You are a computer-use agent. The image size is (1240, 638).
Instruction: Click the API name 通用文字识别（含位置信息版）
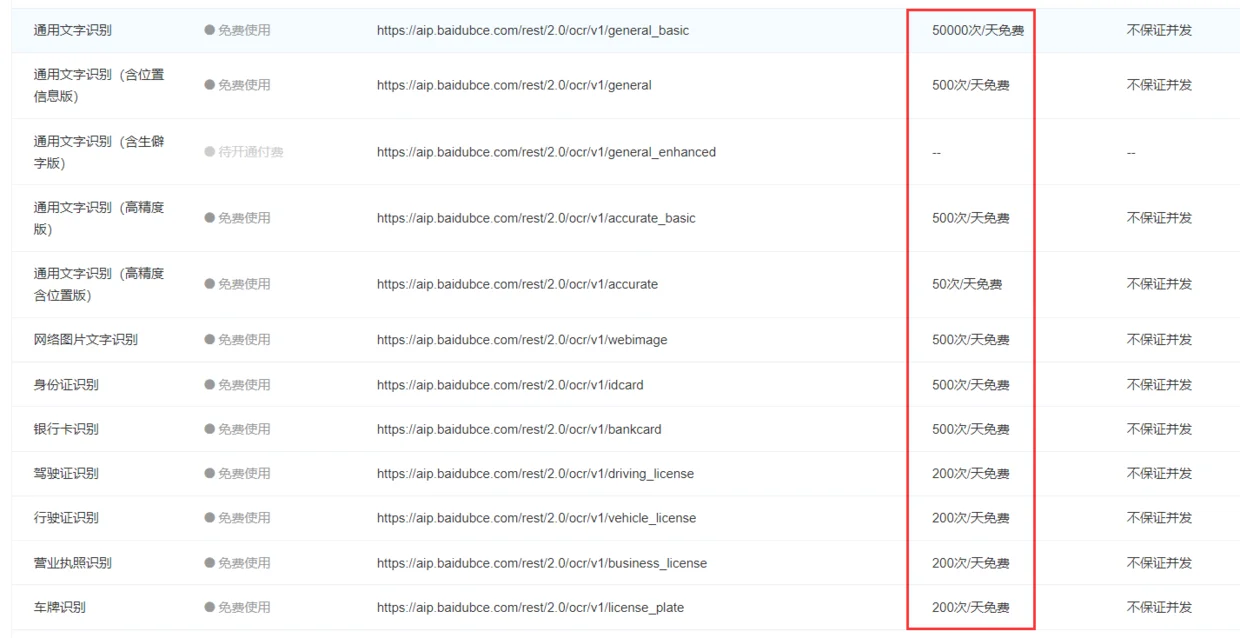pyautogui.click(x=99, y=85)
